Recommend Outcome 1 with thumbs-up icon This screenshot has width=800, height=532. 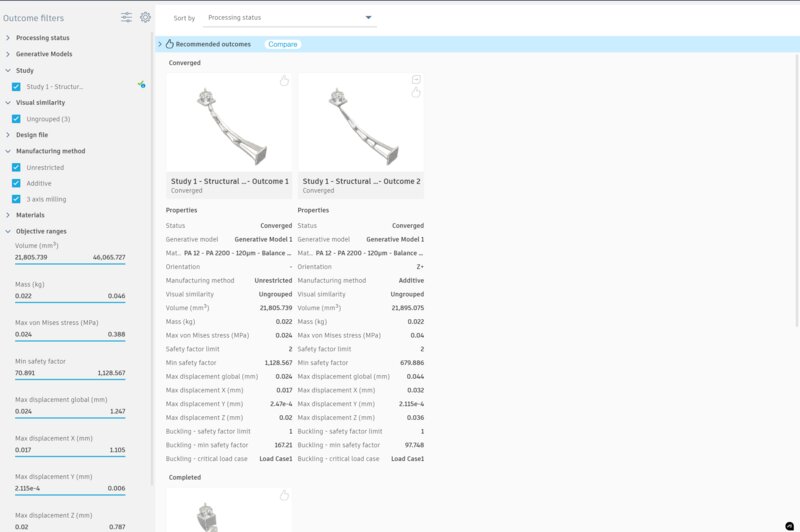tap(284, 81)
